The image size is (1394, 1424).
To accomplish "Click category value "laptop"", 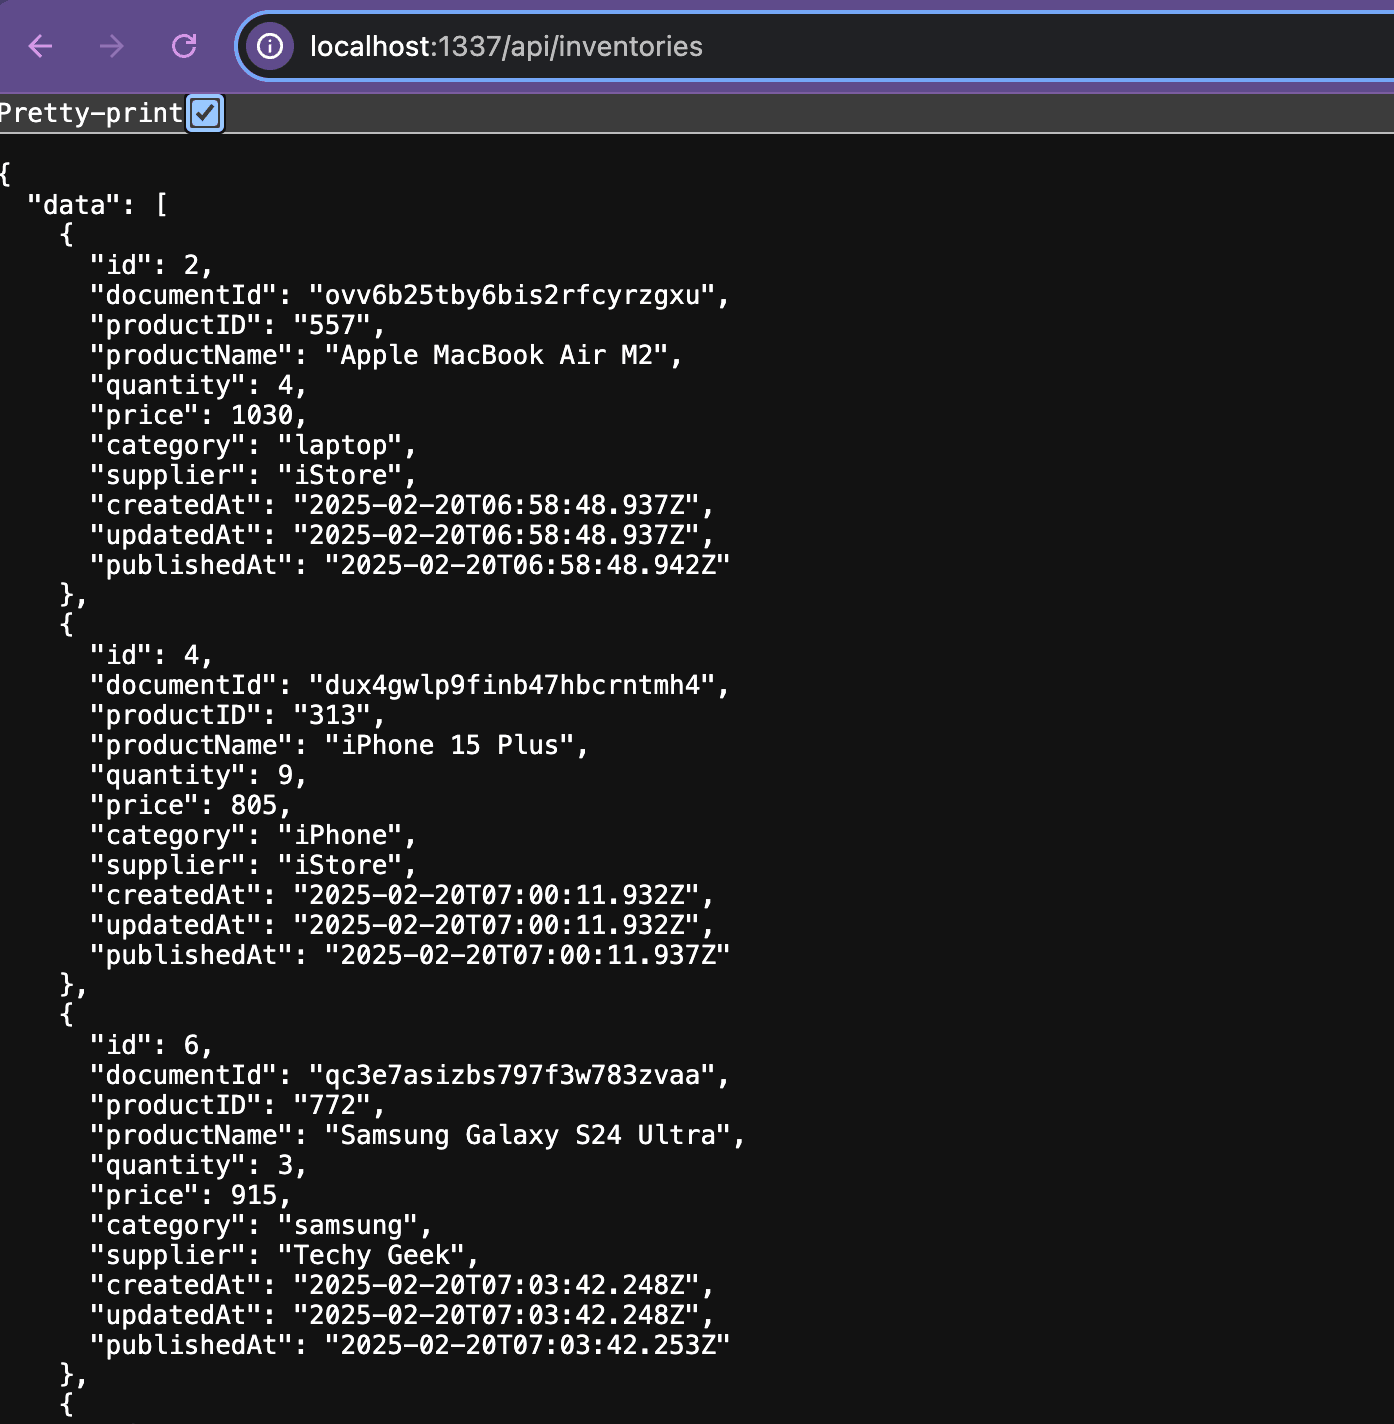I will pyautogui.click(x=340, y=445).
